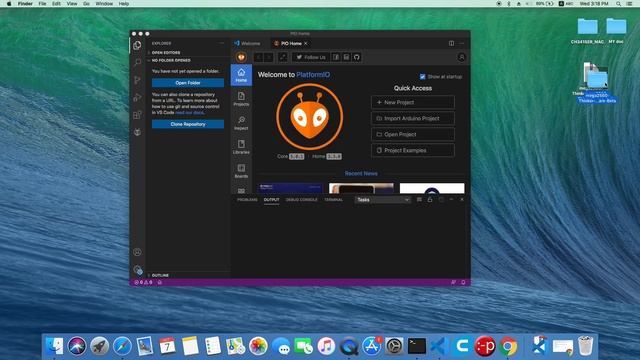This screenshot has height=360, width=640.
Task: Open the Tasks output channel dropdown
Action: (x=382, y=200)
